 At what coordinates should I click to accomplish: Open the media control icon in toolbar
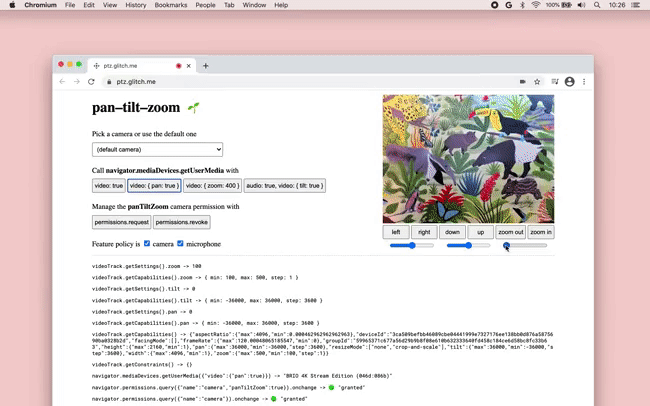554,81
